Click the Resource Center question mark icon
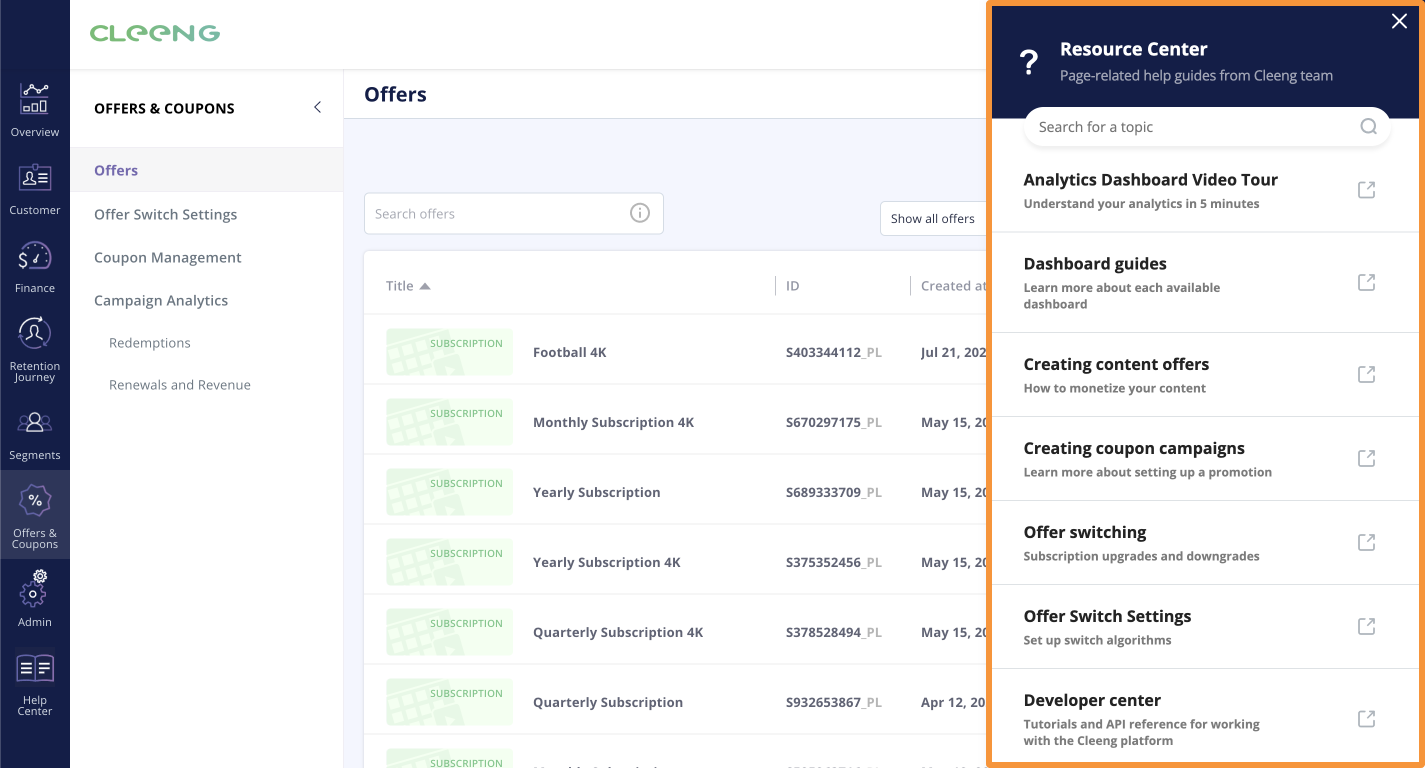Image resolution: width=1425 pixels, height=768 pixels. pyautogui.click(x=1029, y=63)
